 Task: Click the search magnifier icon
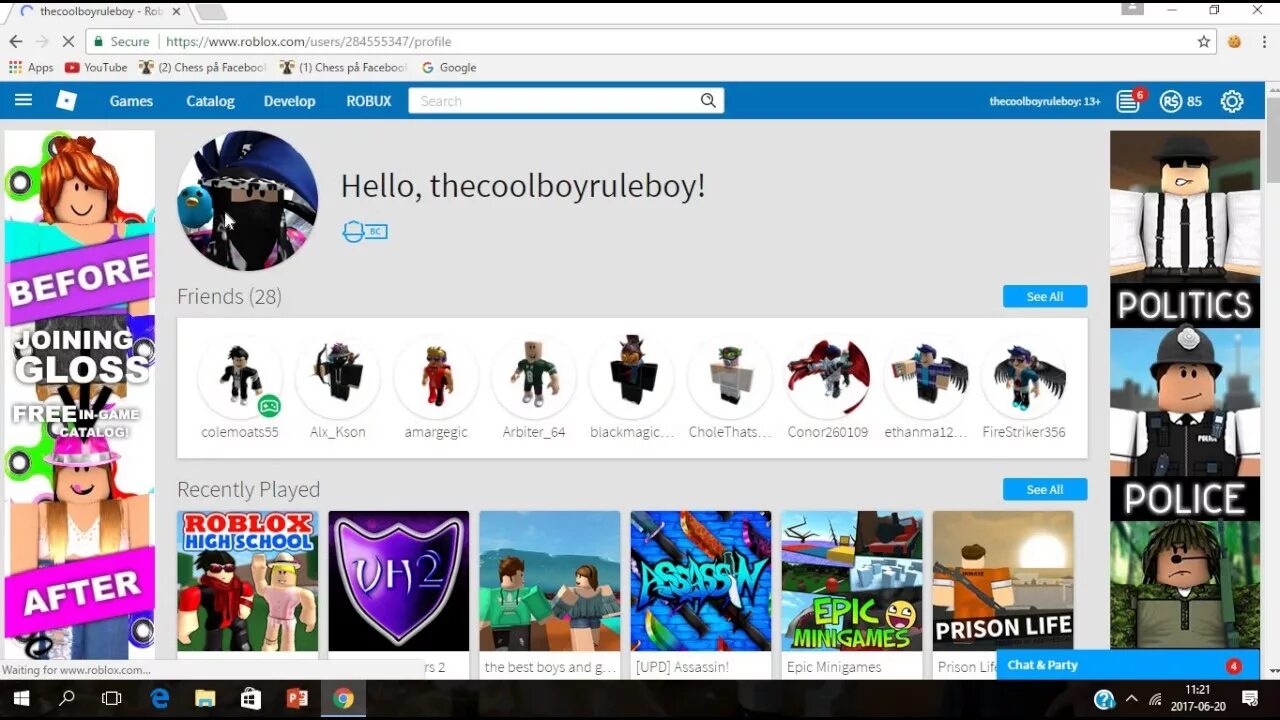pyautogui.click(x=708, y=100)
